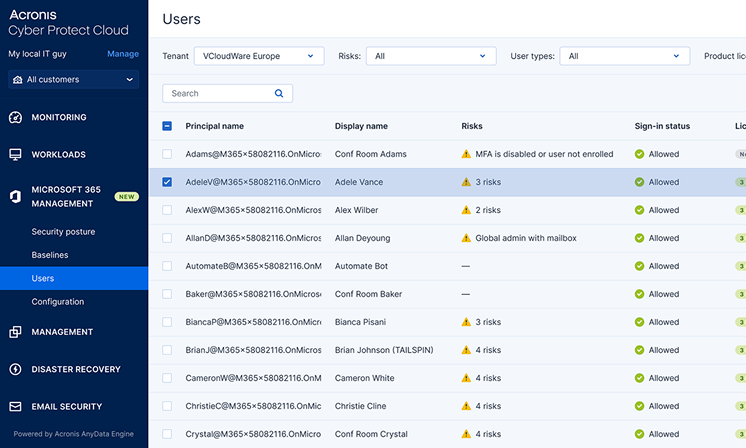Open Disaster Recovery section
Image resolution: width=746 pixels, height=448 pixels.
click(x=76, y=369)
